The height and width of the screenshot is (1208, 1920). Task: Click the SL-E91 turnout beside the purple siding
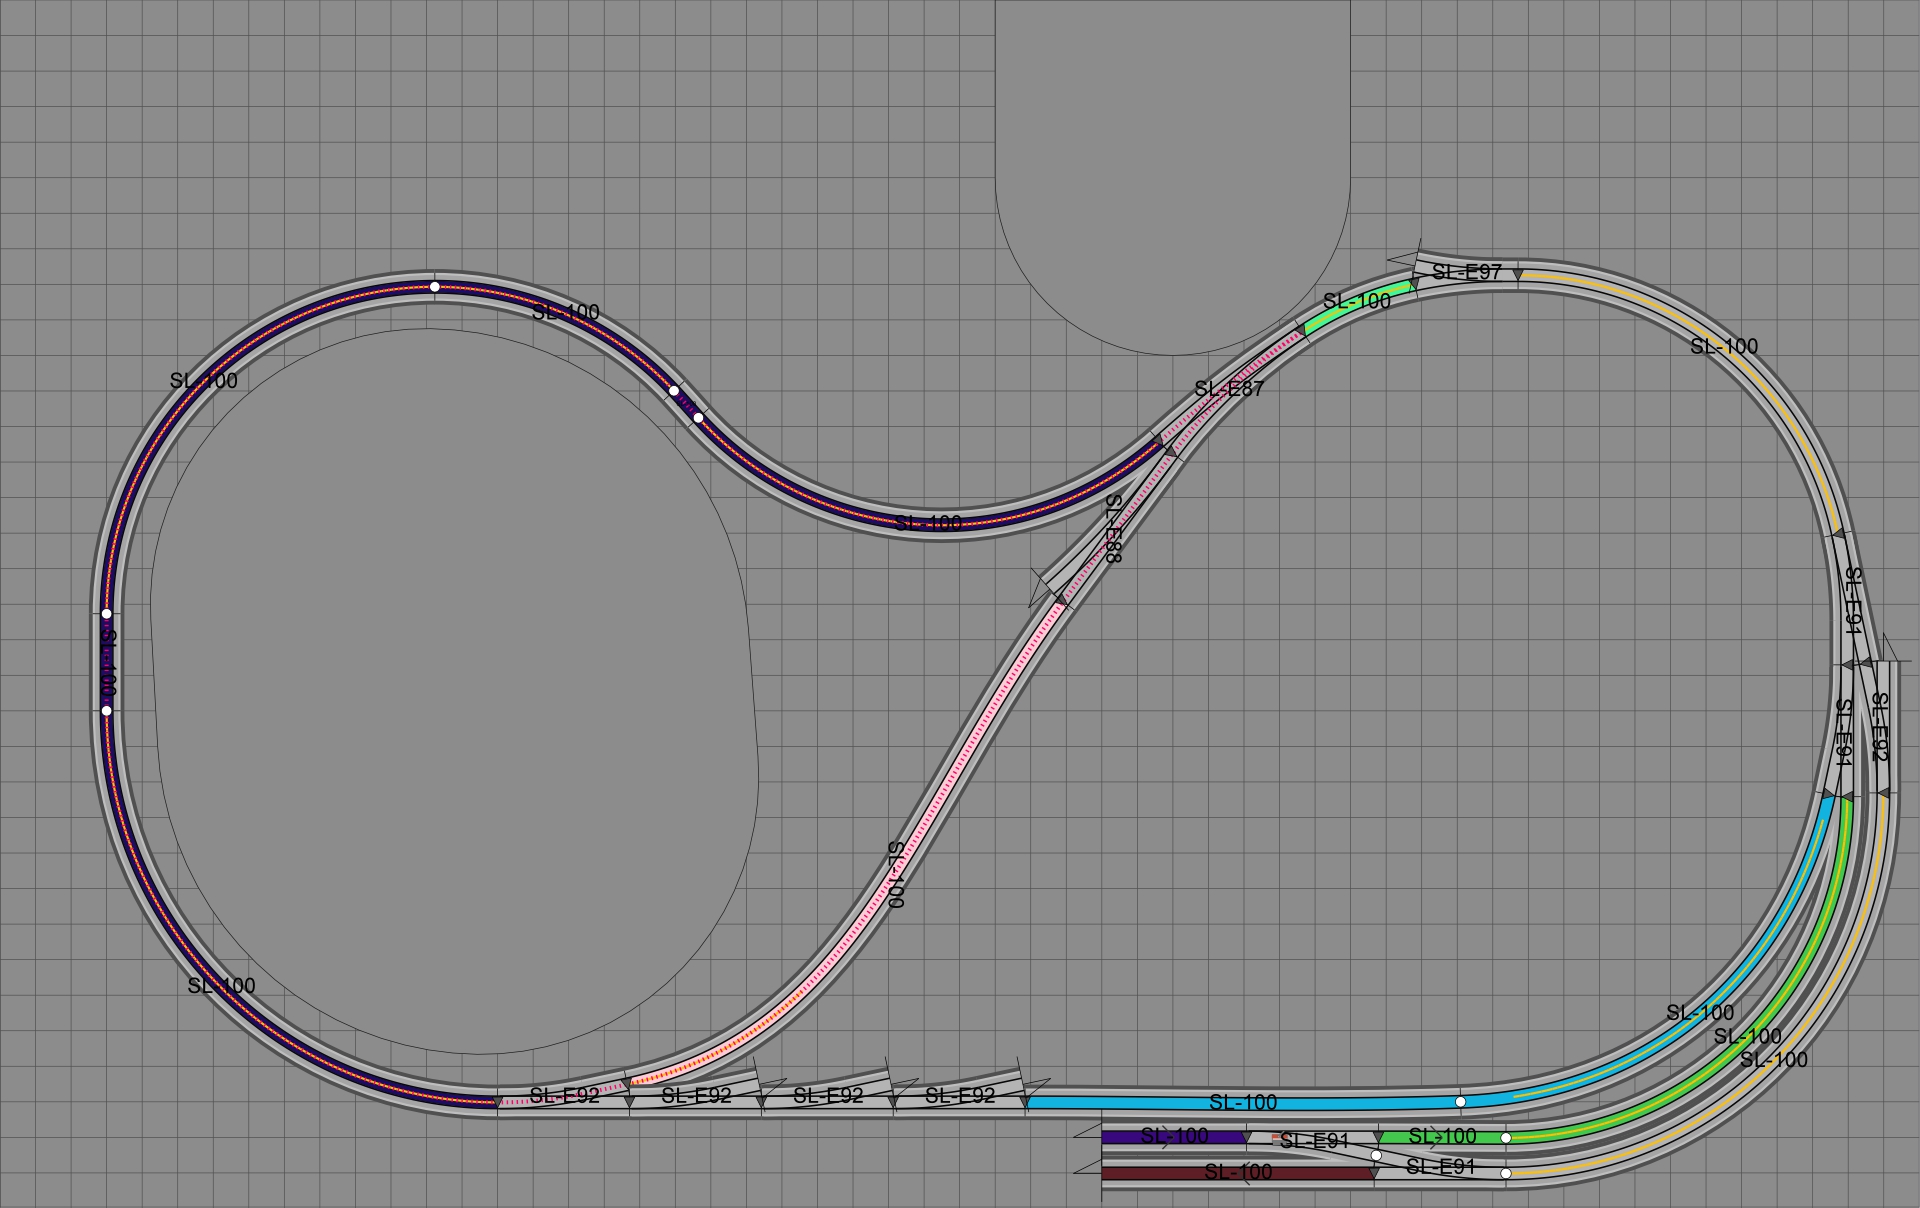(x=1314, y=1141)
